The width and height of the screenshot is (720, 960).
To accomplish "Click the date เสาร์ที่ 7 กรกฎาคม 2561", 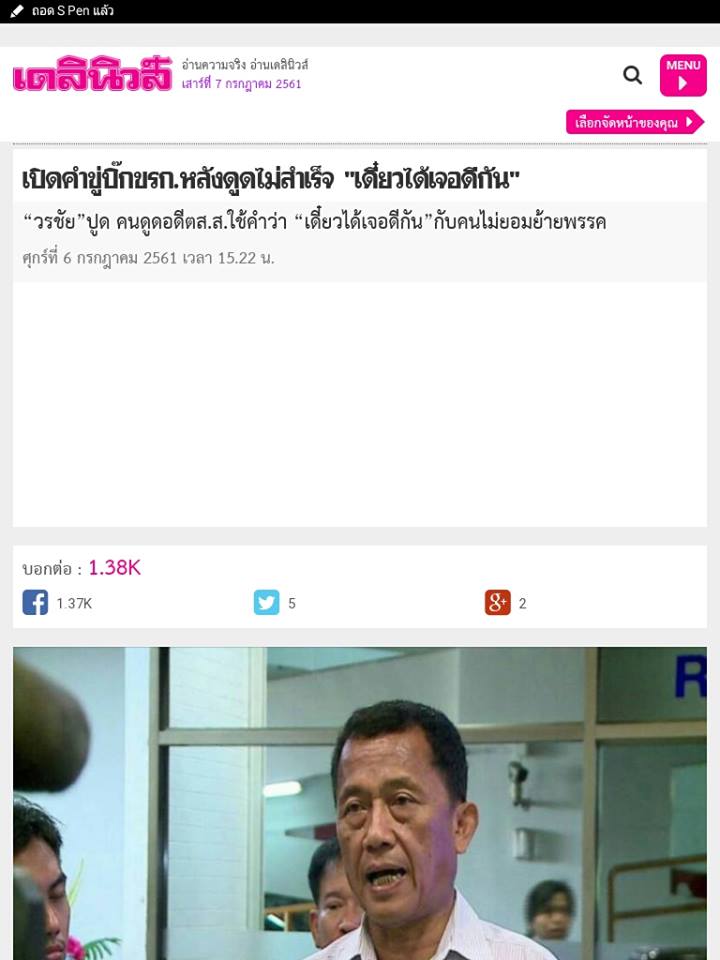I will (241, 84).
